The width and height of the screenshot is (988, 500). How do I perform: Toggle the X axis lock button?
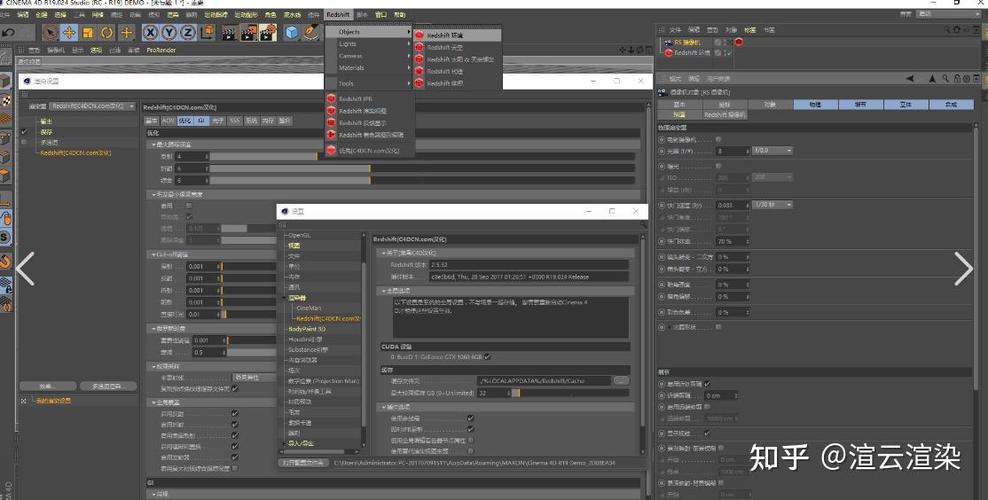tap(150, 33)
